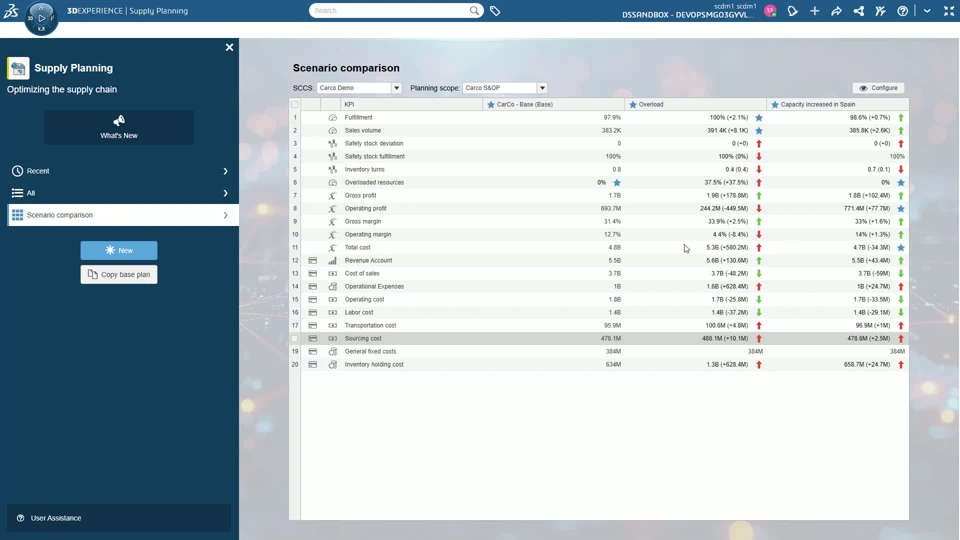Select row number 1
The width and height of the screenshot is (960, 540).
pyautogui.click(x=294, y=118)
